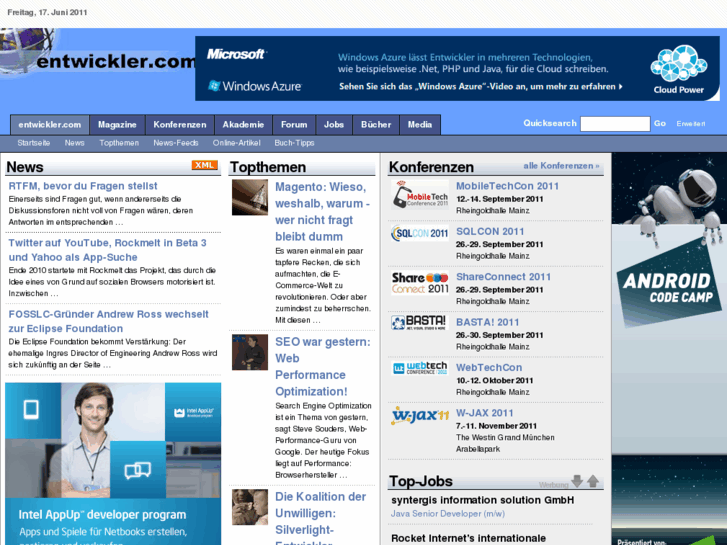Image resolution: width=727 pixels, height=545 pixels.
Task: Focus the Quicksearch input field
Action: (615, 124)
